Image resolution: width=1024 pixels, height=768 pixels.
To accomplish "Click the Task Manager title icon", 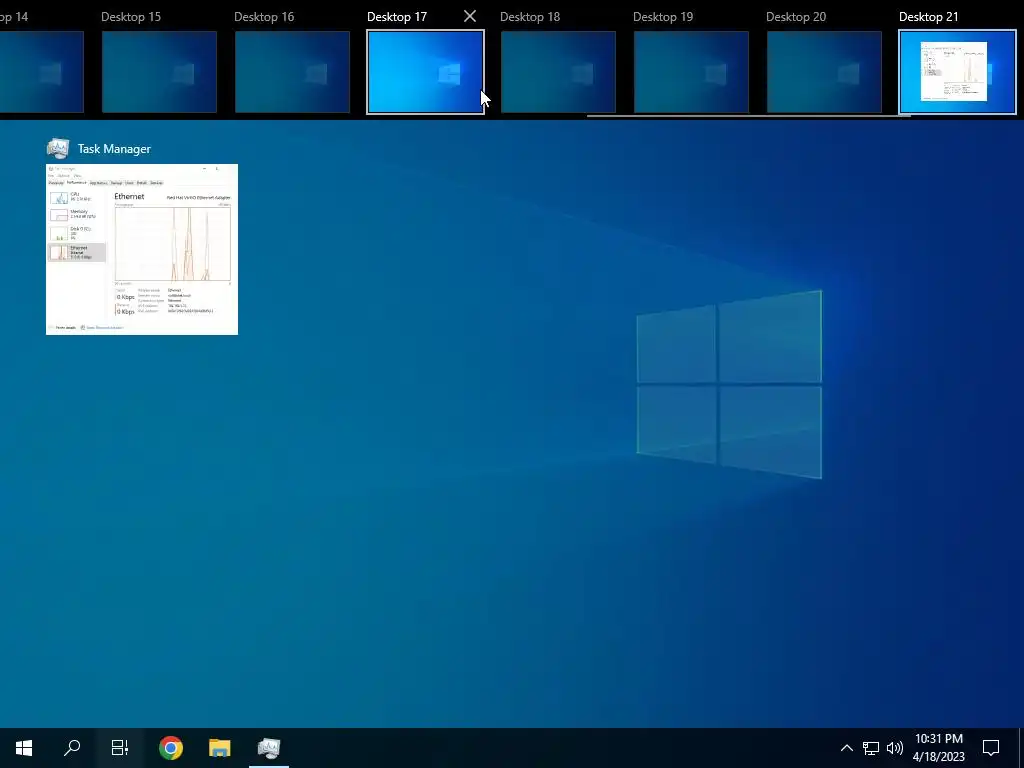I will click(x=58, y=148).
